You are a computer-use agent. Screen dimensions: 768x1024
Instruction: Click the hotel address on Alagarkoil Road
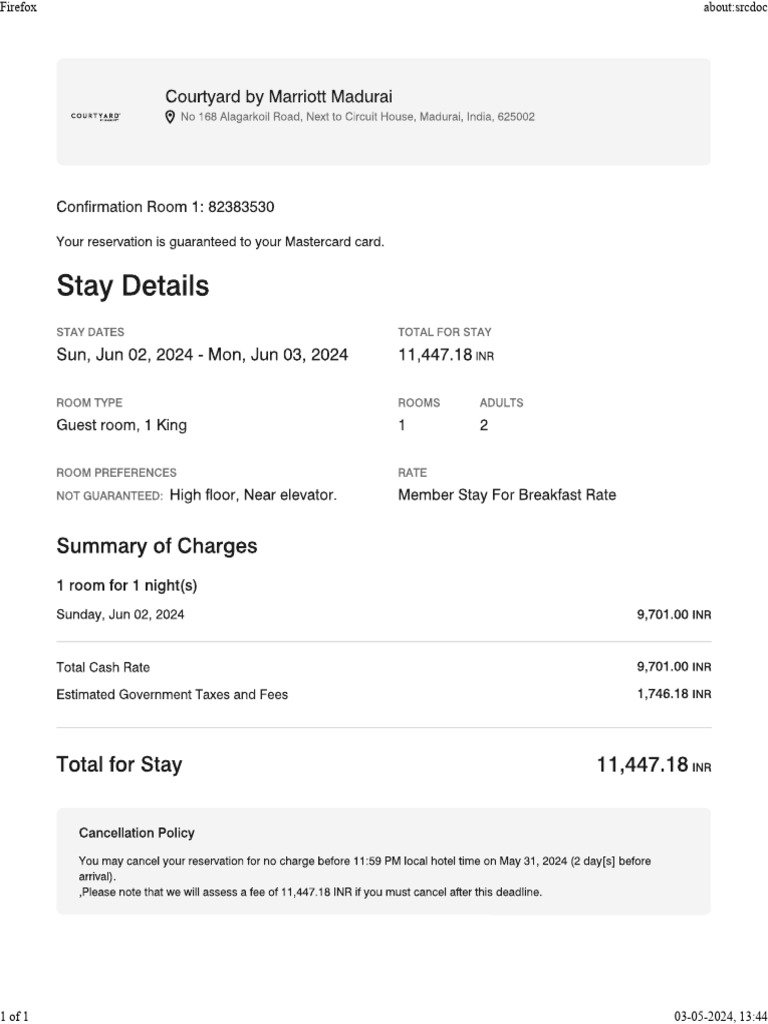[x=357, y=117]
